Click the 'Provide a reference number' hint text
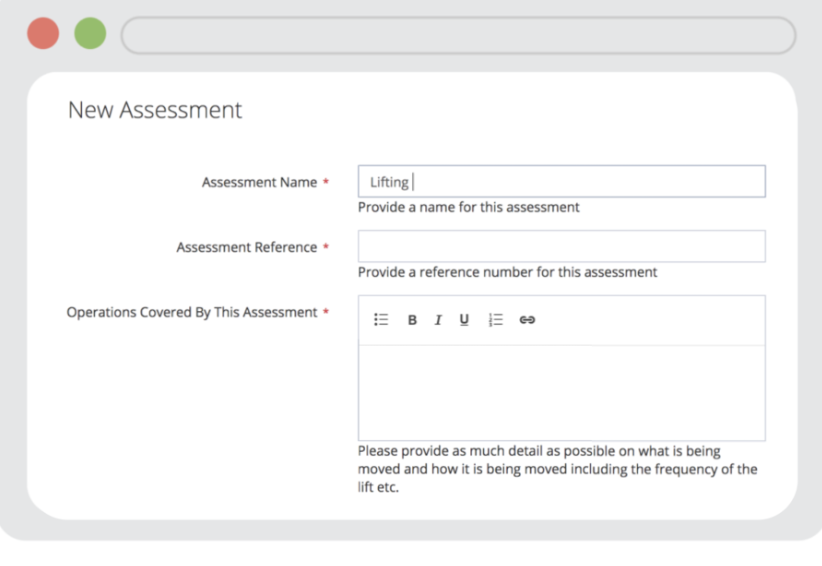 click(x=507, y=272)
